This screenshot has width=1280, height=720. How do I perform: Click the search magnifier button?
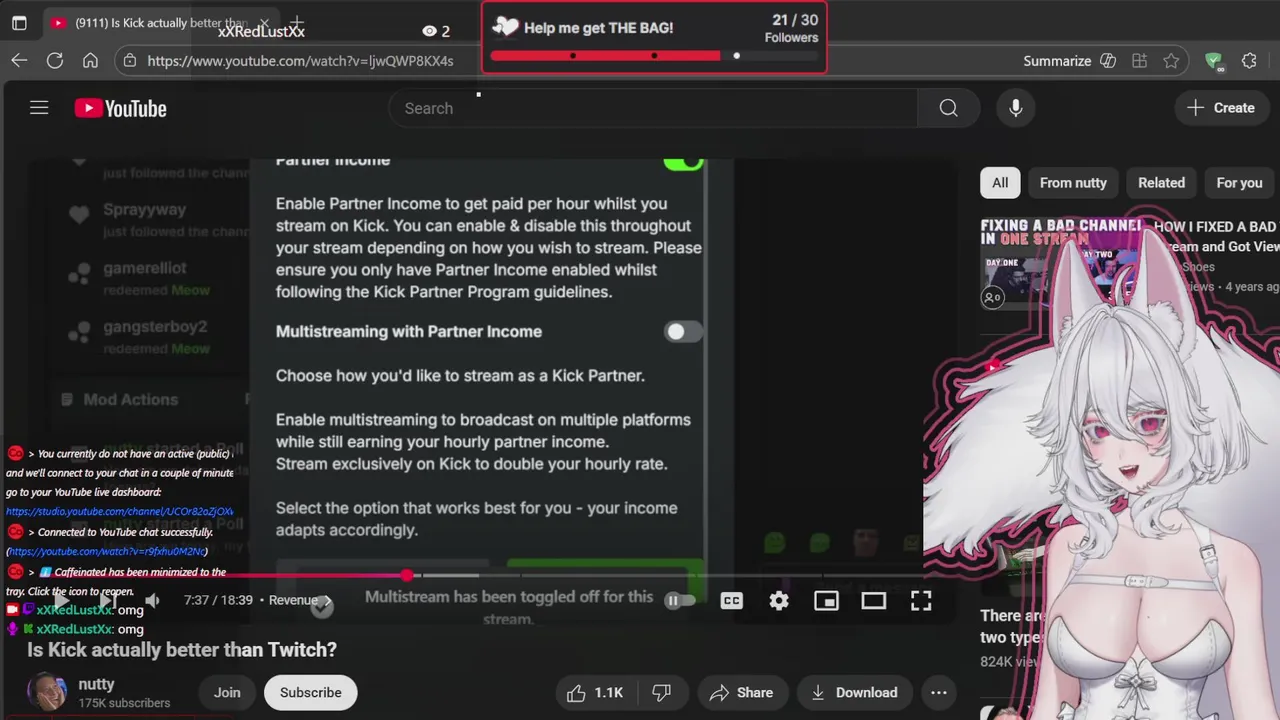[948, 108]
